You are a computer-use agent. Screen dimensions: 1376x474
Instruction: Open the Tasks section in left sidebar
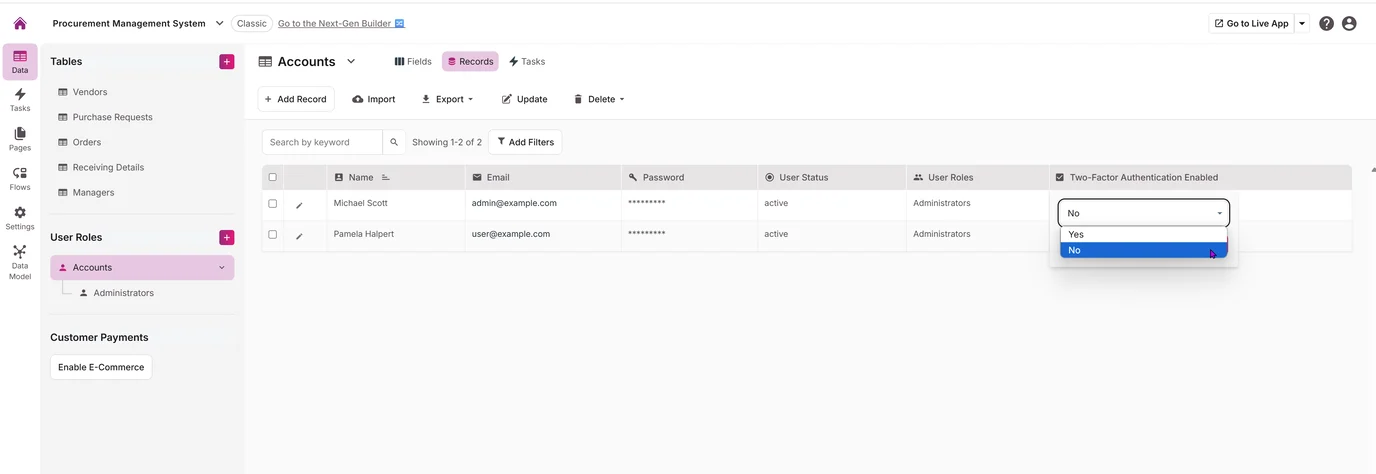click(20, 99)
